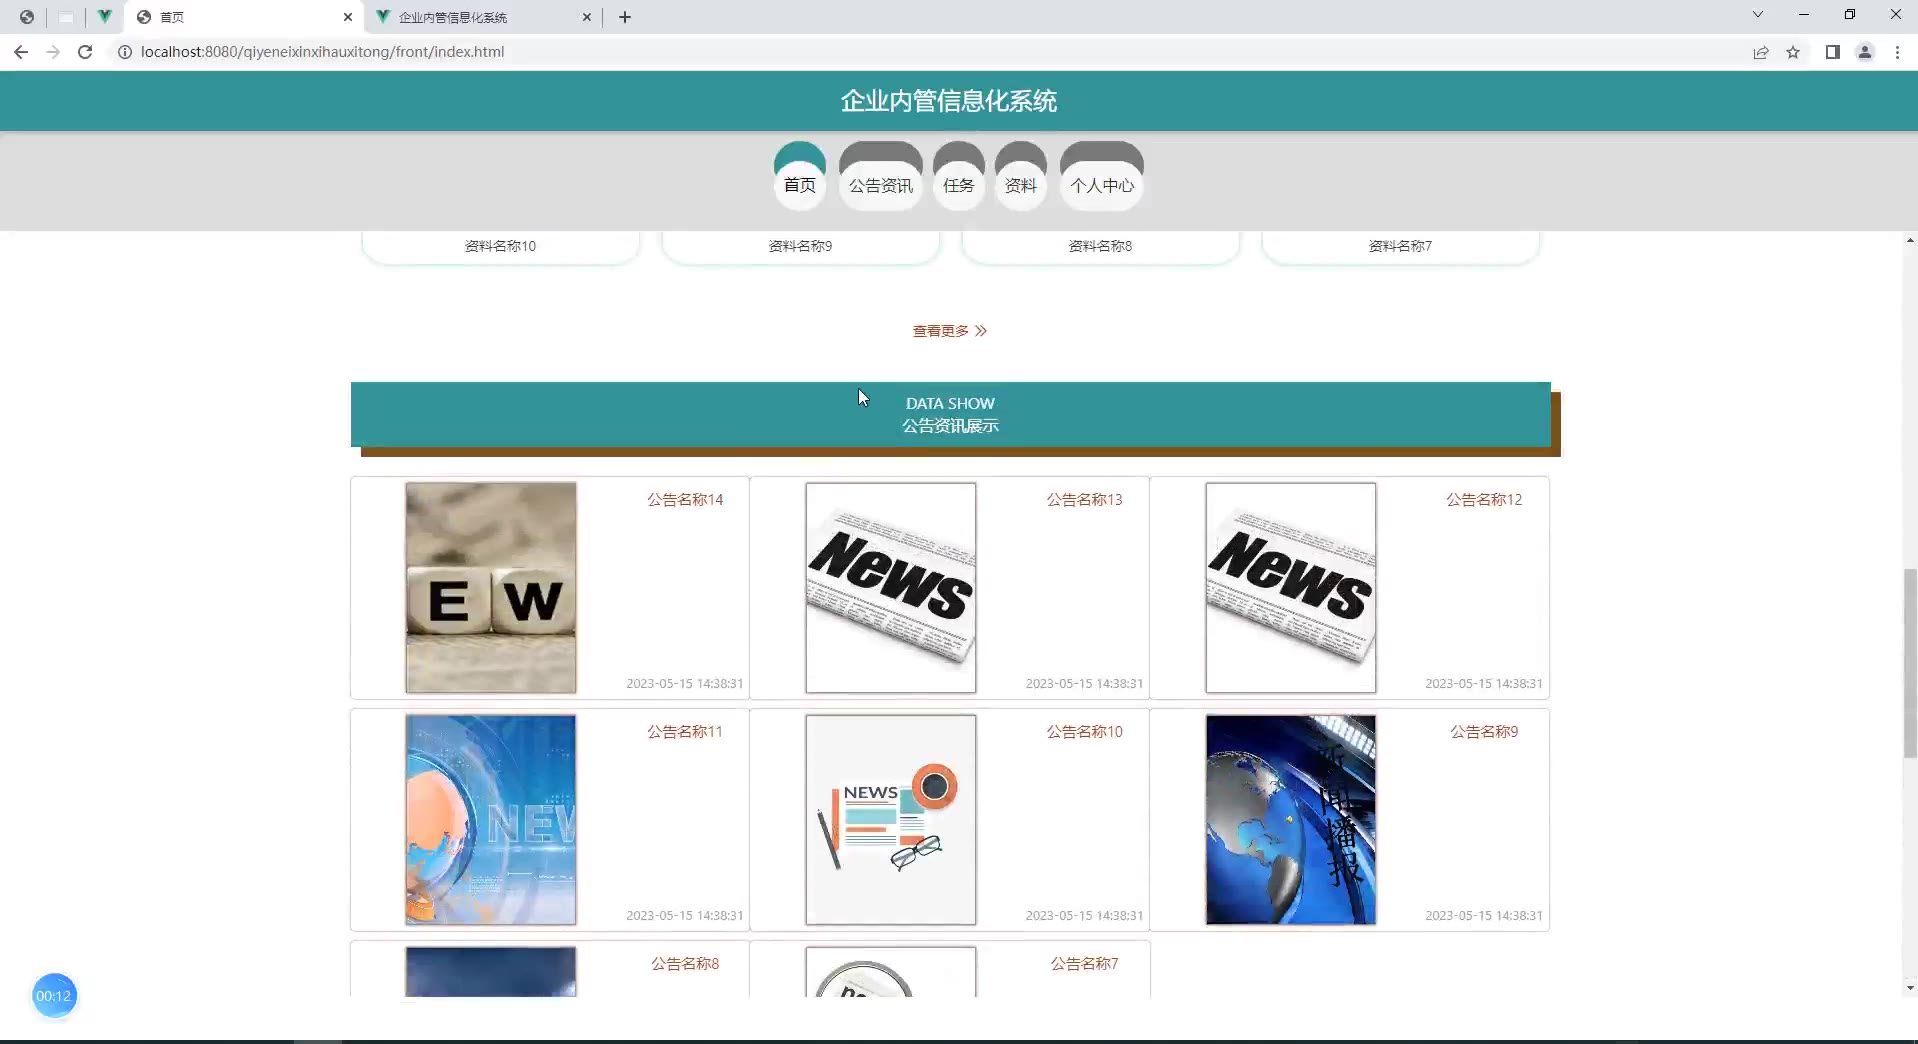Click the scrollbar up arrow

[1910, 240]
